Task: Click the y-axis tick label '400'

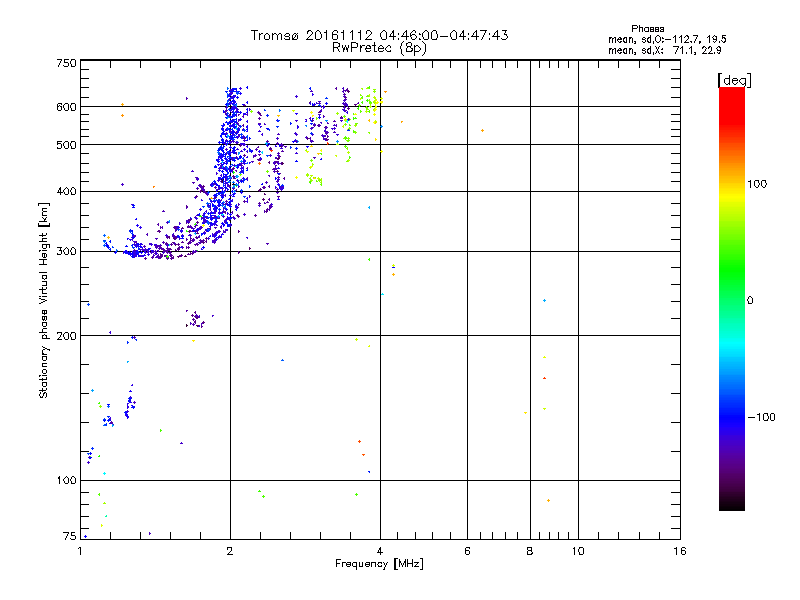Action: point(66,192)
